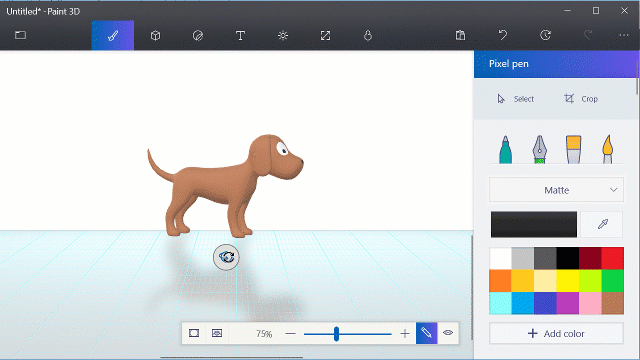Click the current dark color preview
The height and width of the screenshot is (360, 640).
pos(534,224)
